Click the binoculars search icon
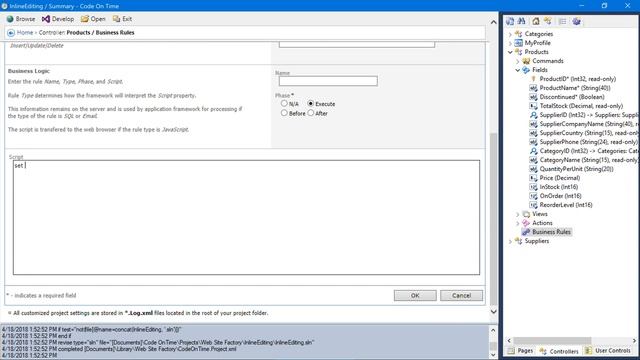Screen dimensions: 640x360 [521, 21]
